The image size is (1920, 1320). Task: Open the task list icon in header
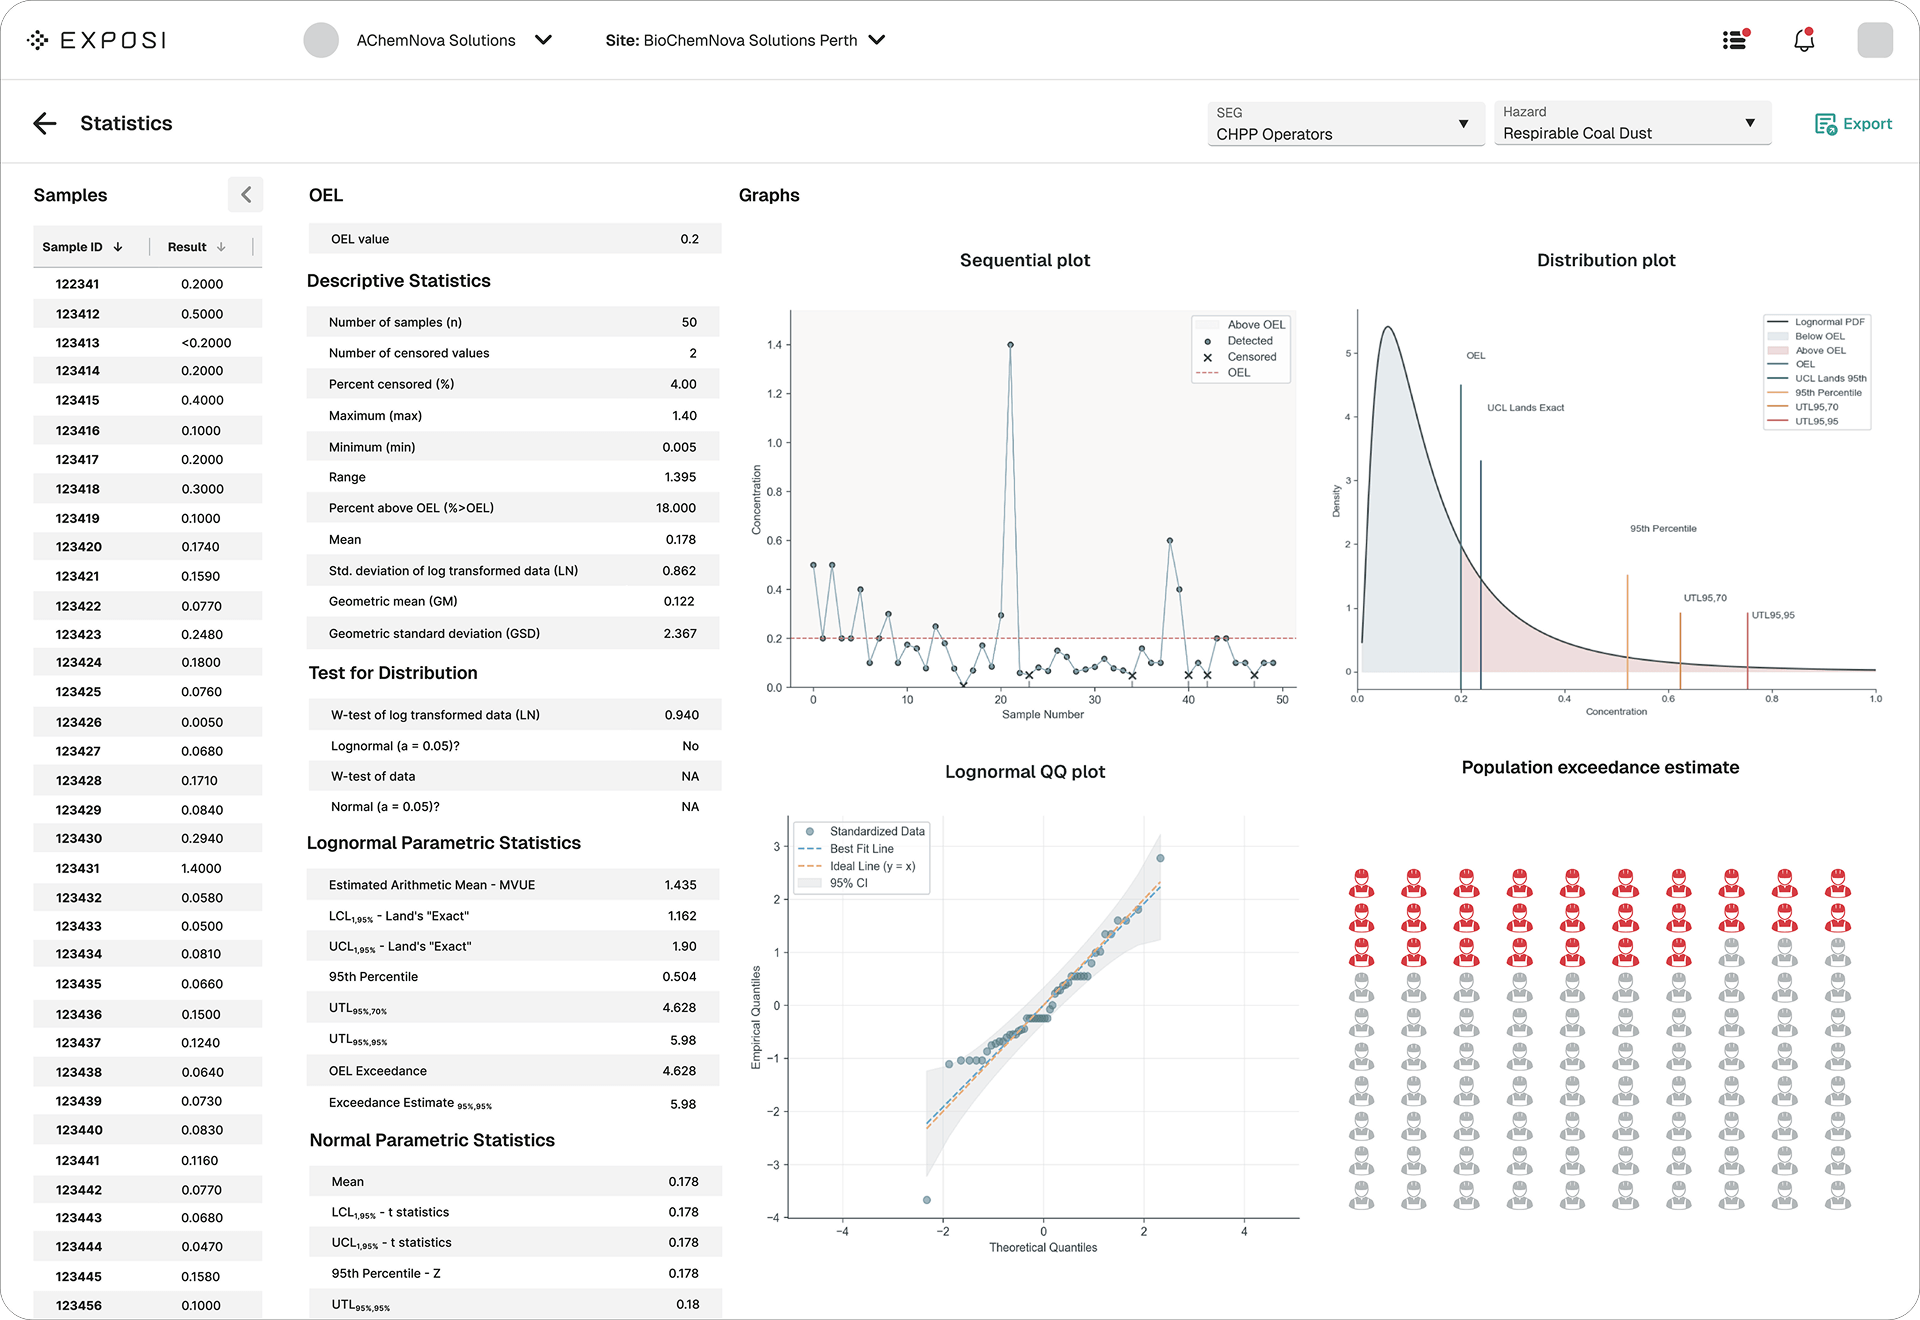tap(1736, 40)
